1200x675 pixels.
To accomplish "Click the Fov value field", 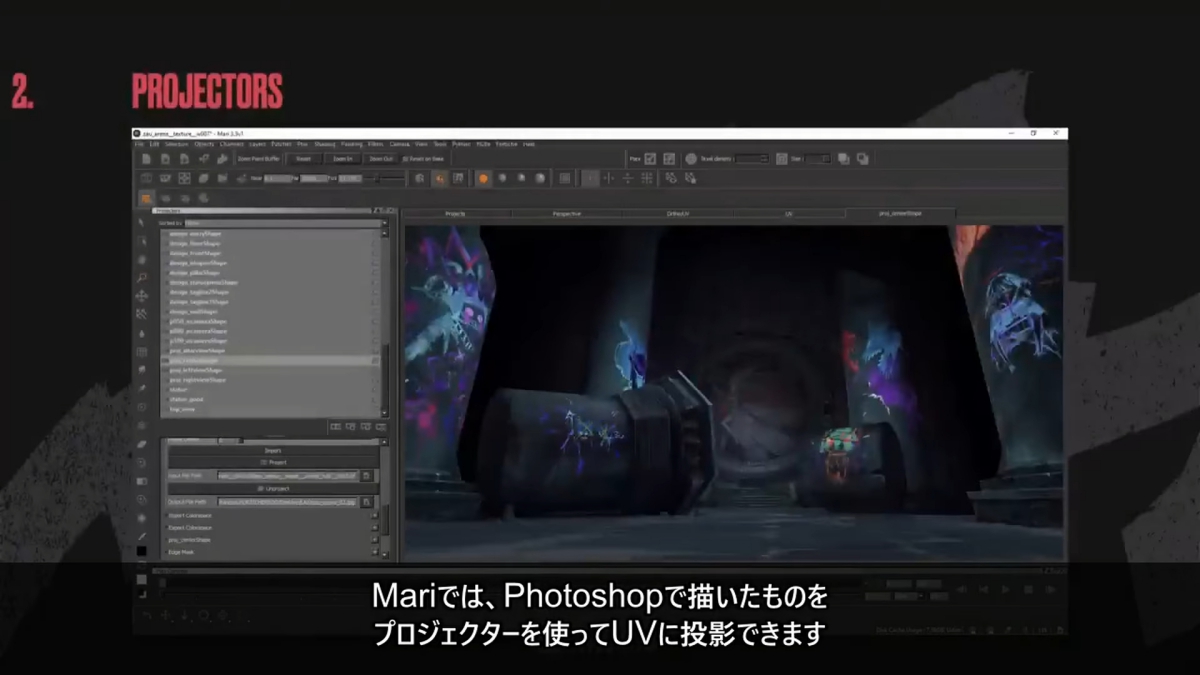I will (x=350, y=179).
